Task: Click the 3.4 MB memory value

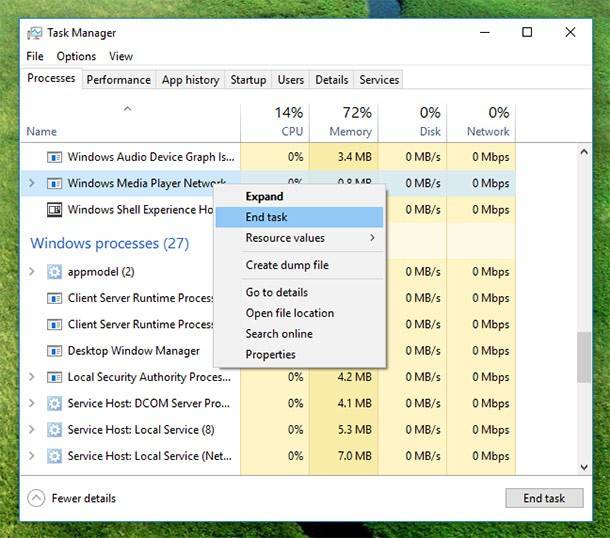Action: click(x=354, y=157)
